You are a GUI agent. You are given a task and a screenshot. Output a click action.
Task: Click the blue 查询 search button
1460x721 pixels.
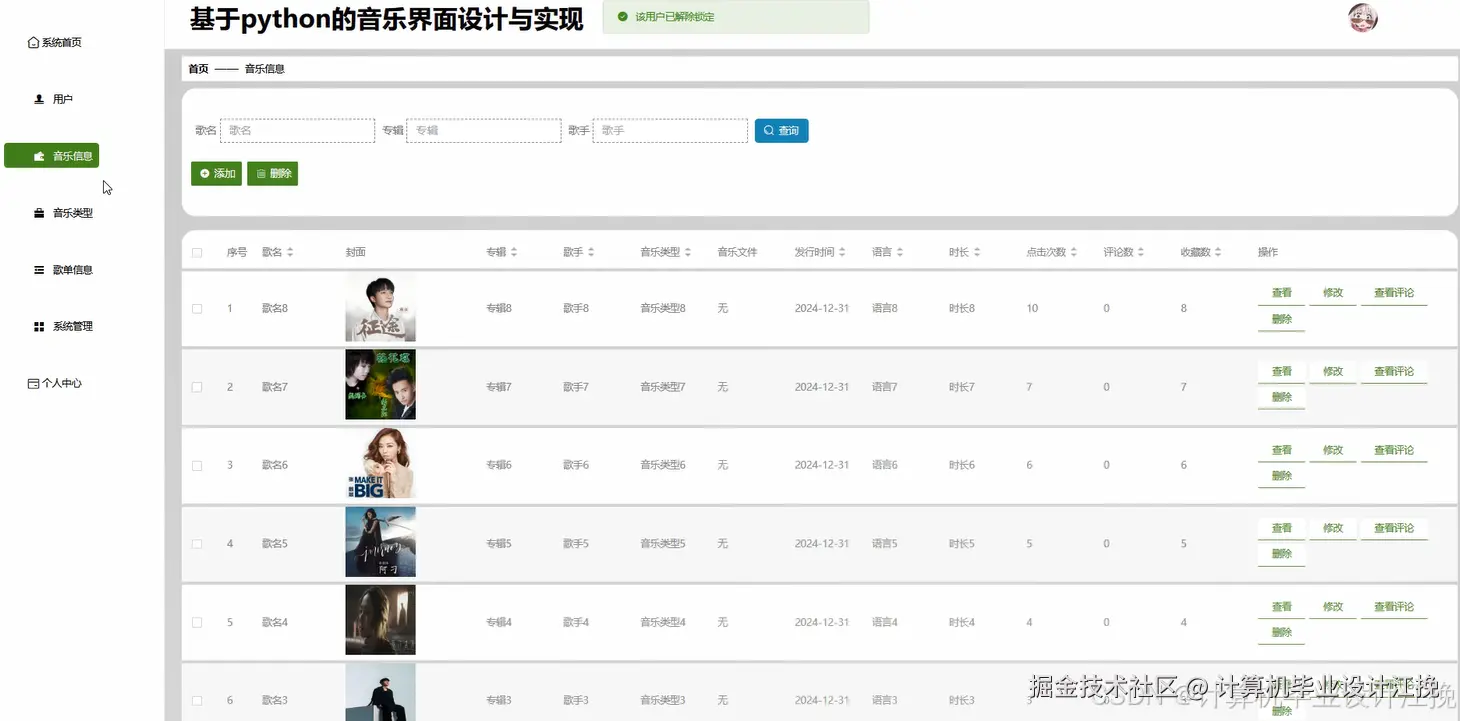(781, 131)
